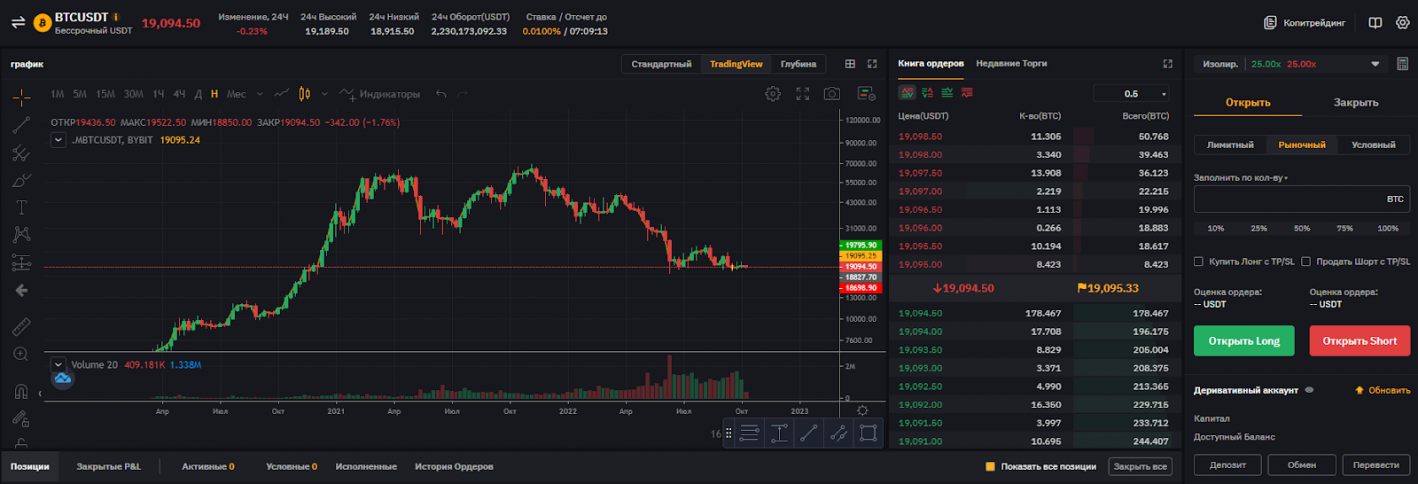Open the timeframe dropdown after Мес
Screen dimensions: 1418x484
point(260,94)
